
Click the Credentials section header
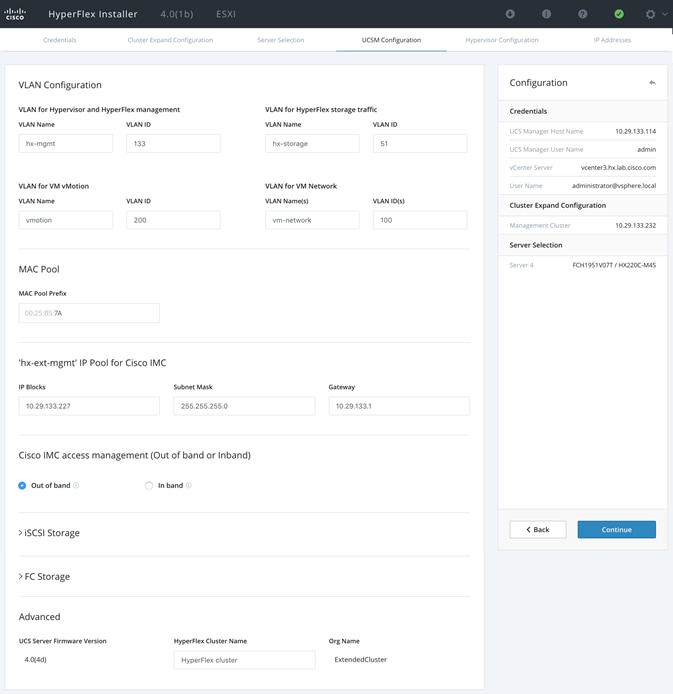(x=582, y=111)
